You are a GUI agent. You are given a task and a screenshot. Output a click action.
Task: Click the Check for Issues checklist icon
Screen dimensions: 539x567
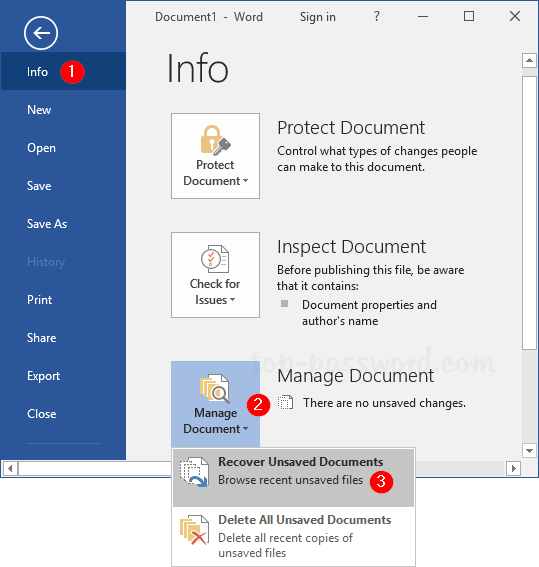(x=215, y=258)
